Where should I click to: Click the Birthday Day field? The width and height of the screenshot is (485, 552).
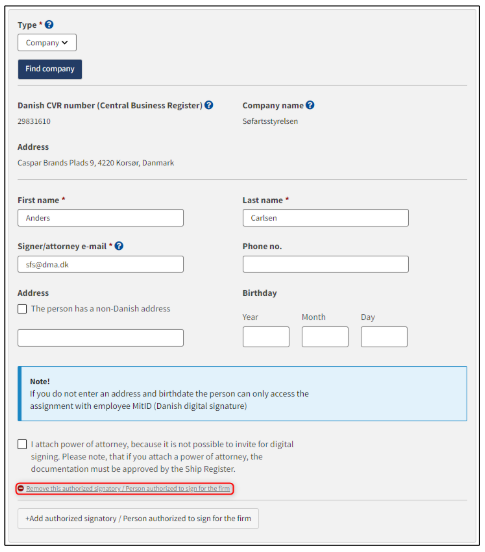tap(384, 337)
